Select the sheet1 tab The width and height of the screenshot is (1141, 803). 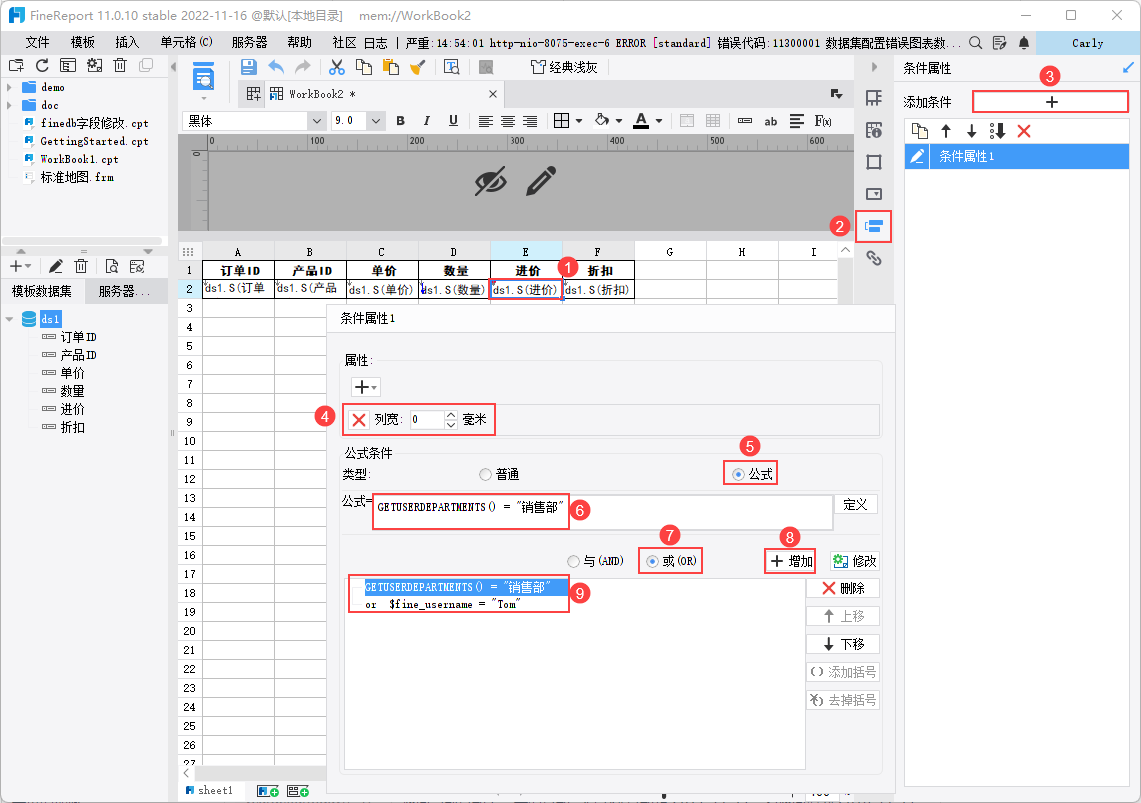[209, 791]
